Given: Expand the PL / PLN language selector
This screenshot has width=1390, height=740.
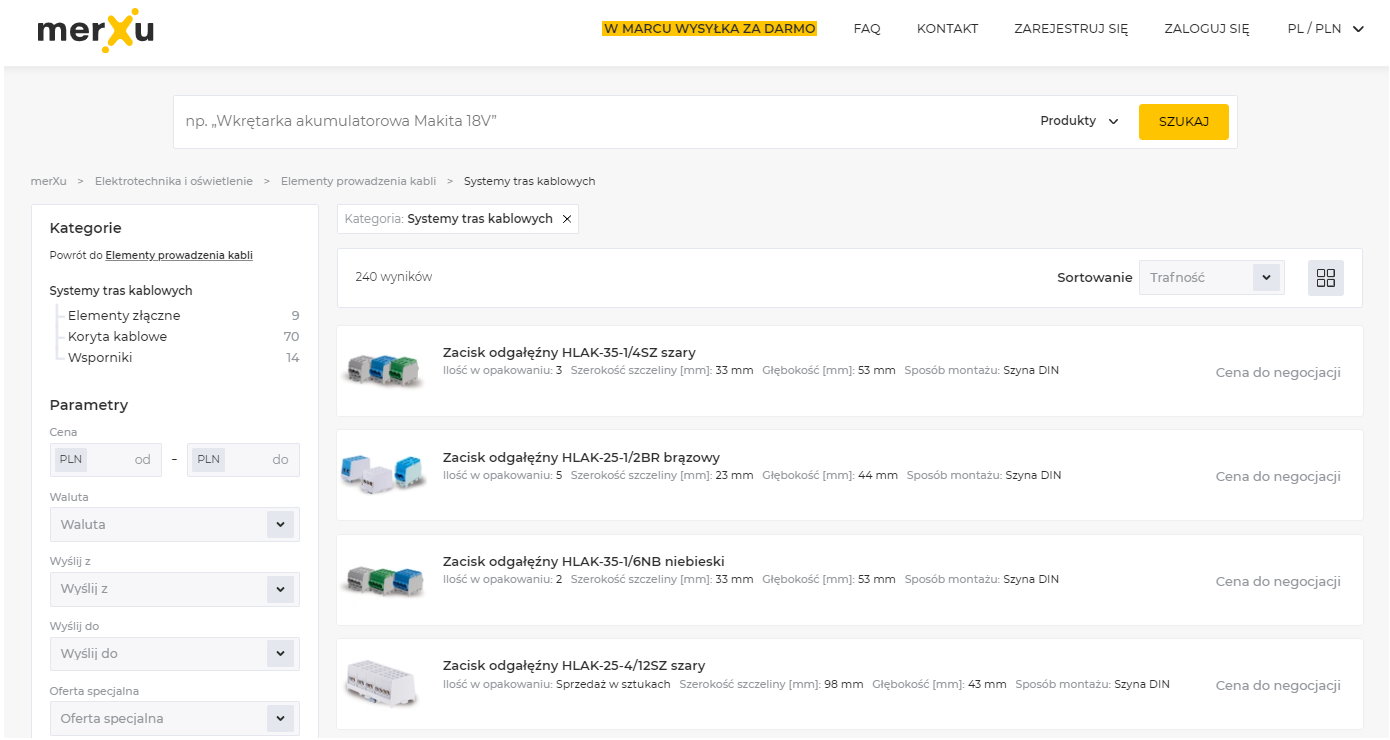Looking at the screenshot, I should [1325, 29].
